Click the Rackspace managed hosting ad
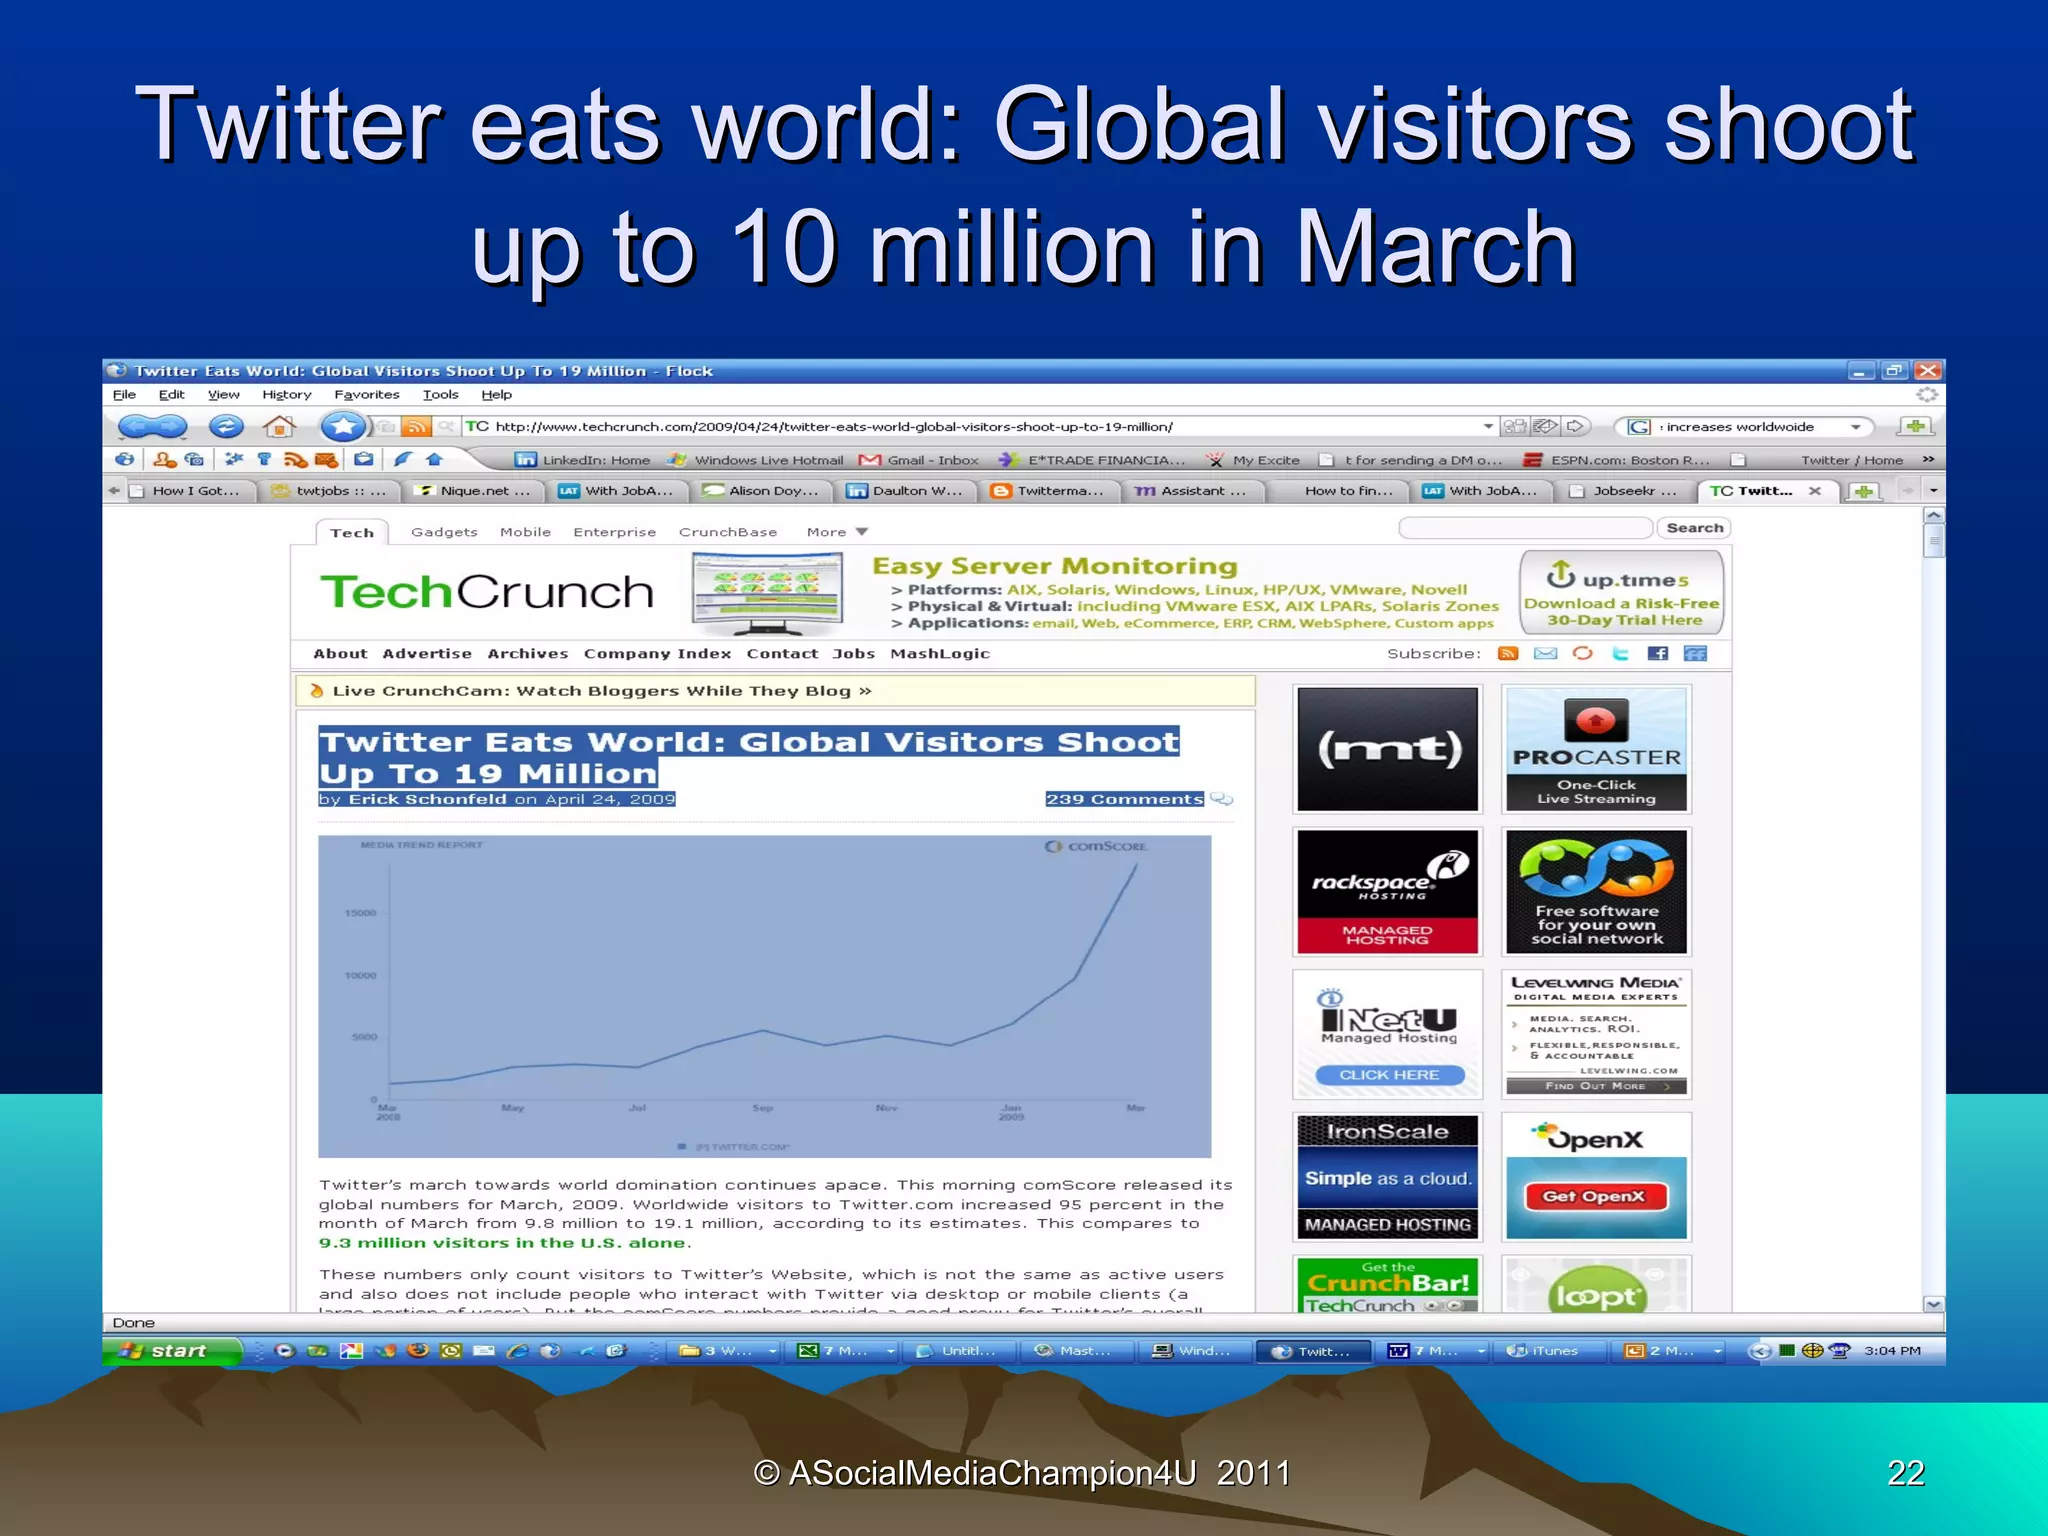The image size is (2048, 1536). coord(1387,892)
